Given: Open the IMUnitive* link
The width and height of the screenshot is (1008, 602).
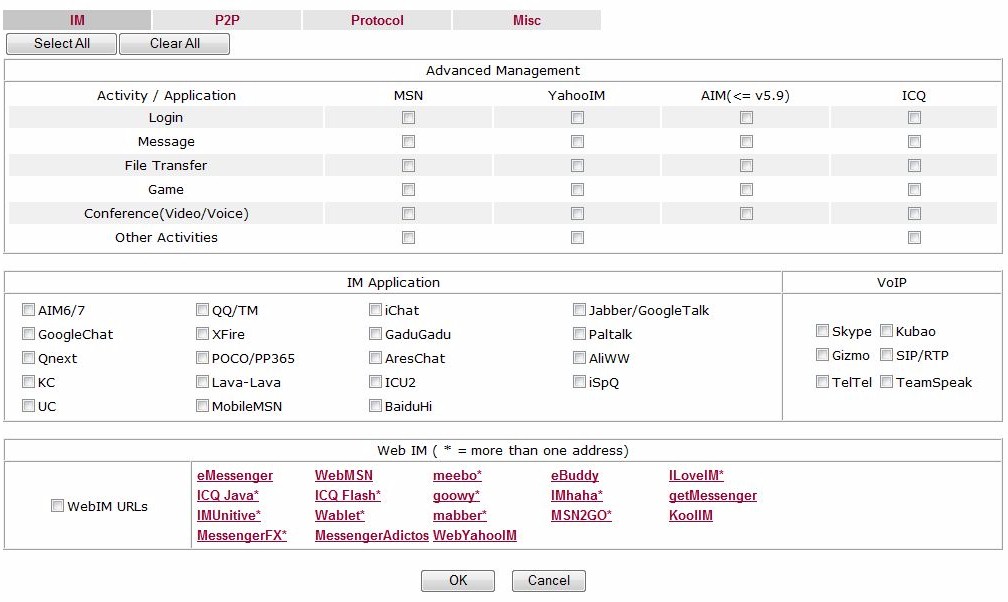Looking at the screenshot, I should point(229,515).
